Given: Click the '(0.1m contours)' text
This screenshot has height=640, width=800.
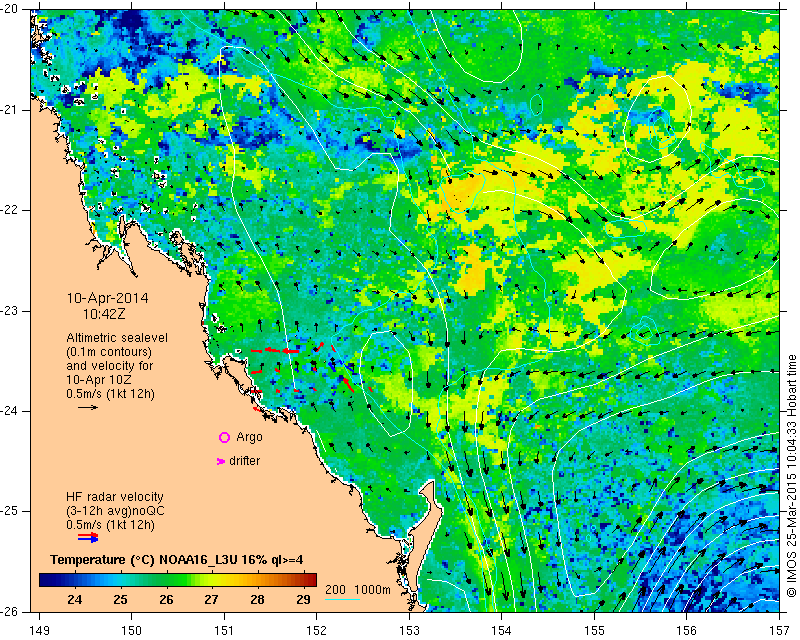Looking at the screenshot, I should point(109,352).
